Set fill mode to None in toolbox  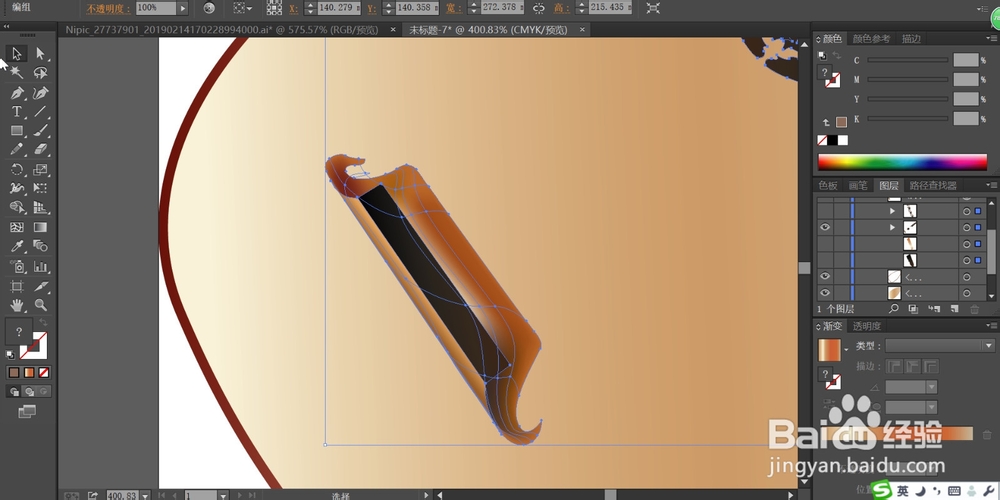(x=44, y=372)
